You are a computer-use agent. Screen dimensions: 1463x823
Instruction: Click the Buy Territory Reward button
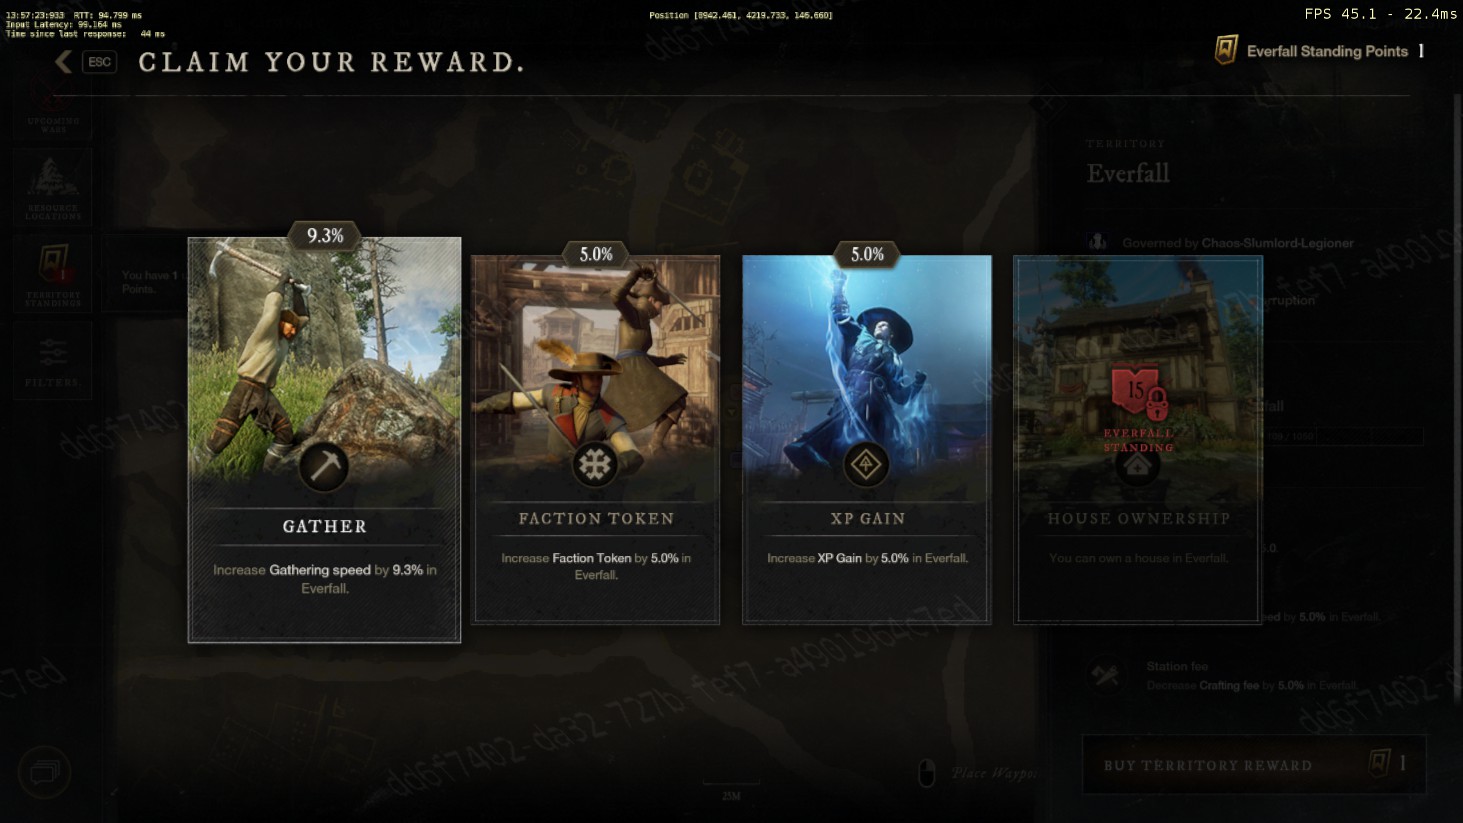click(x=1254, y=765)
